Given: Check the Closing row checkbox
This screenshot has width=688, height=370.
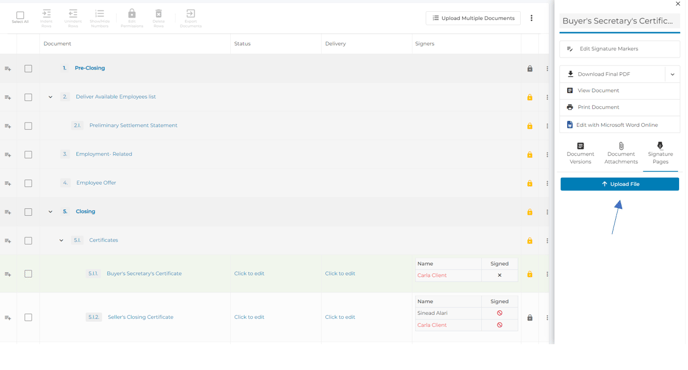Looking at the screenshot, I should (x=28, y=212).
